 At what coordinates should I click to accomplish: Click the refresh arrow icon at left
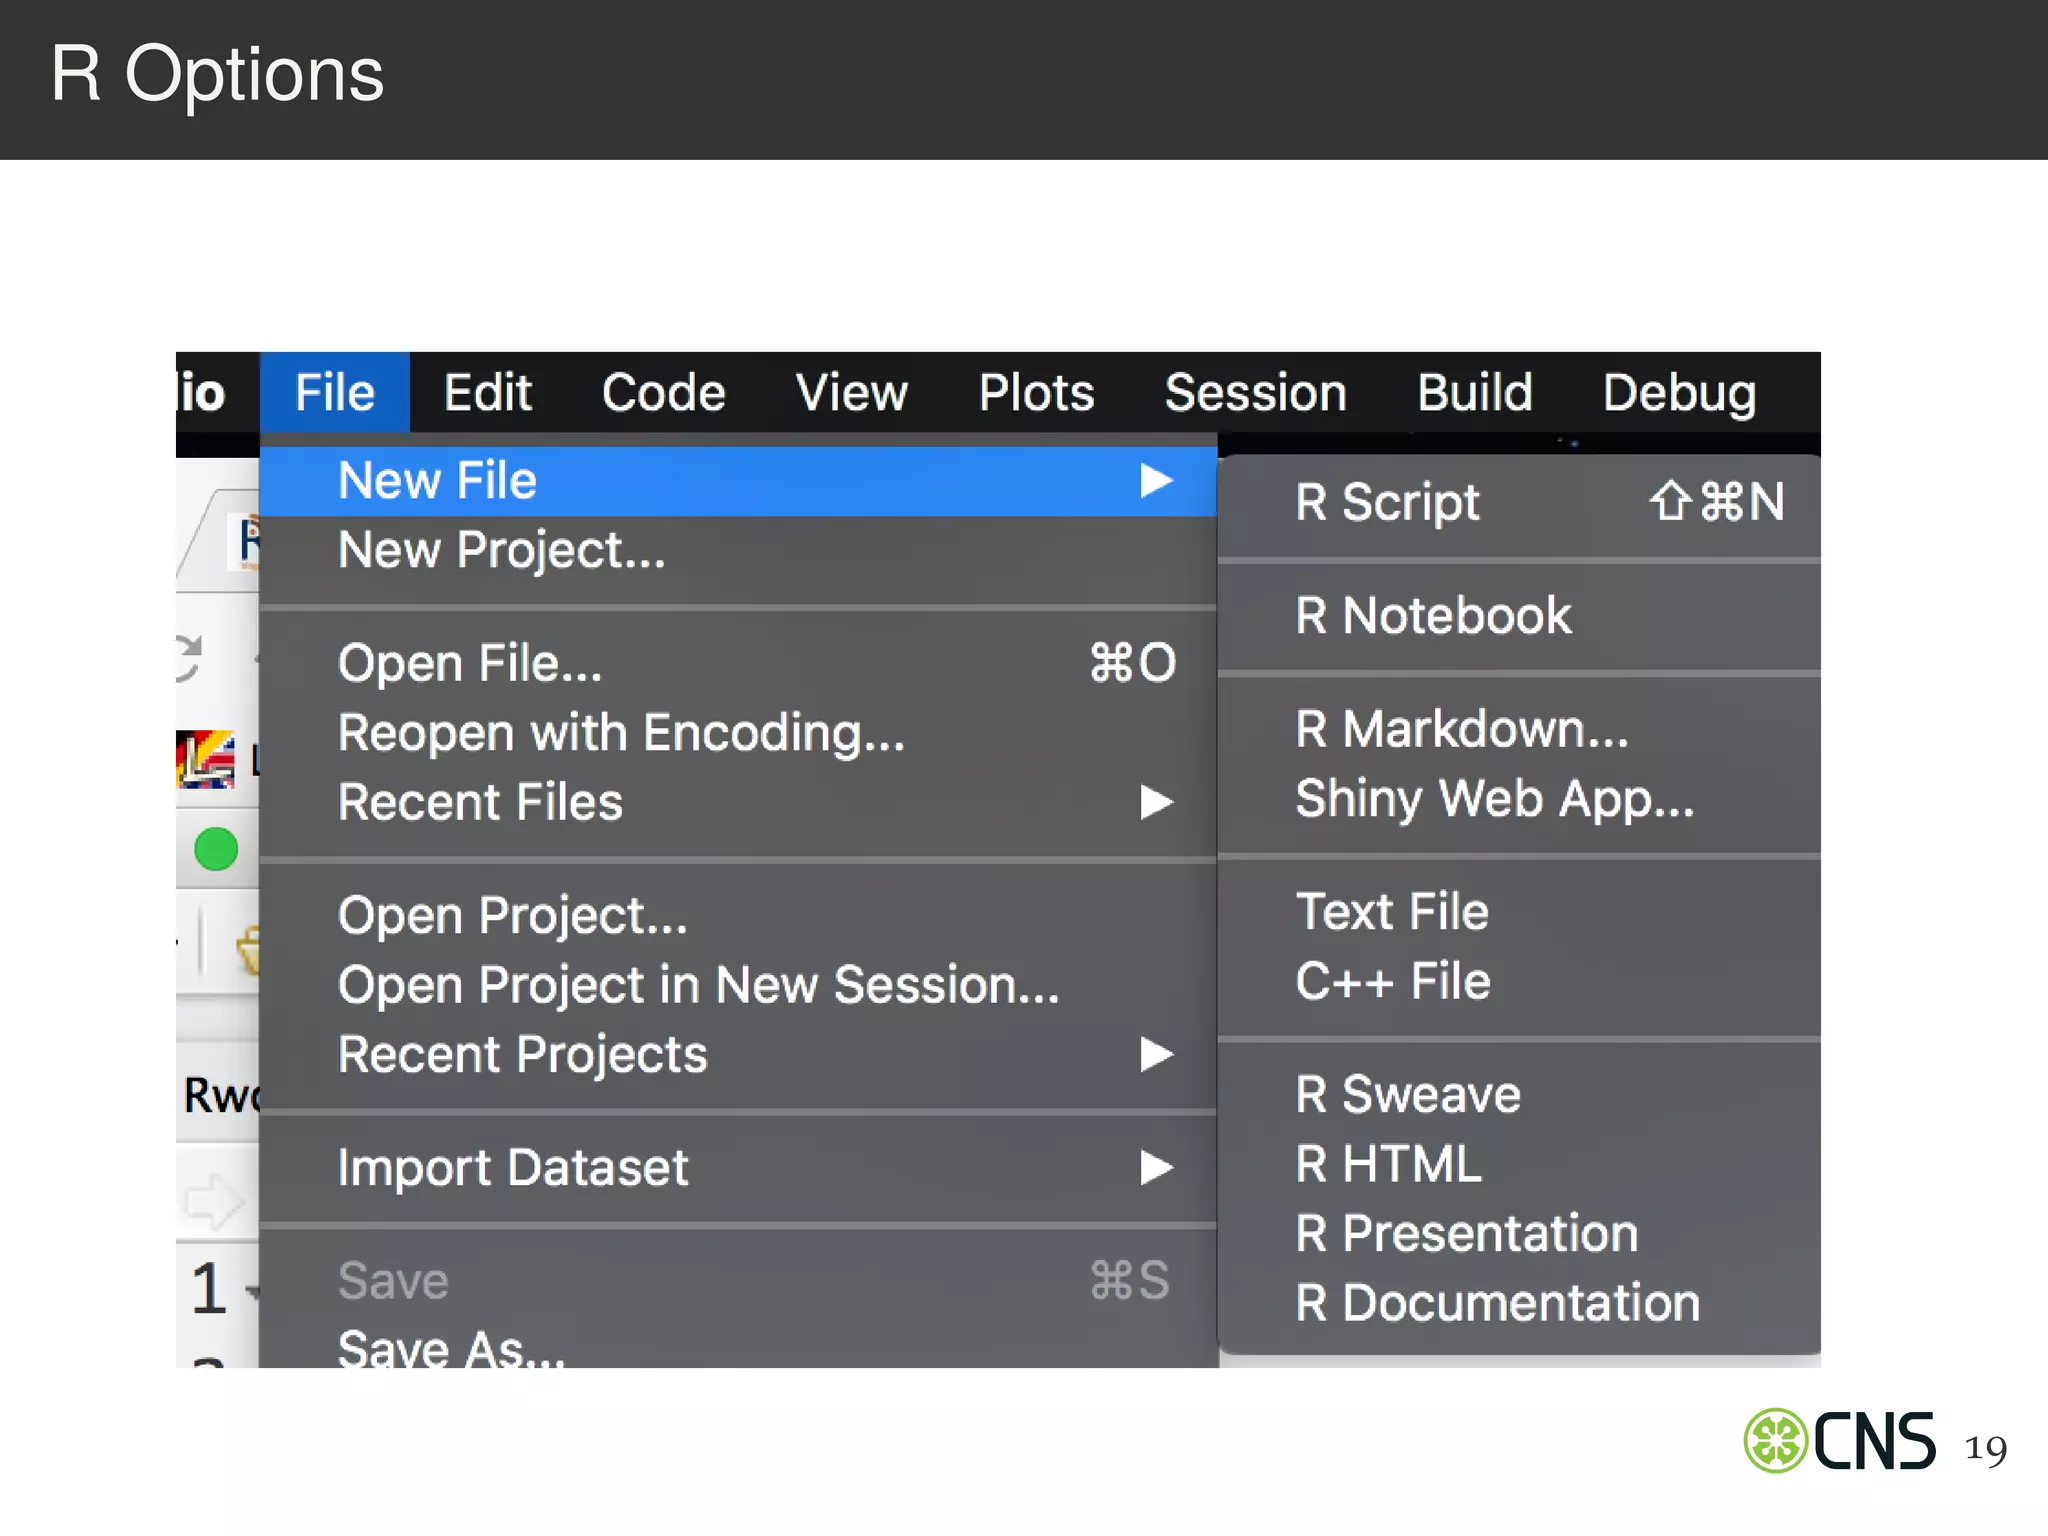point(189,658)
